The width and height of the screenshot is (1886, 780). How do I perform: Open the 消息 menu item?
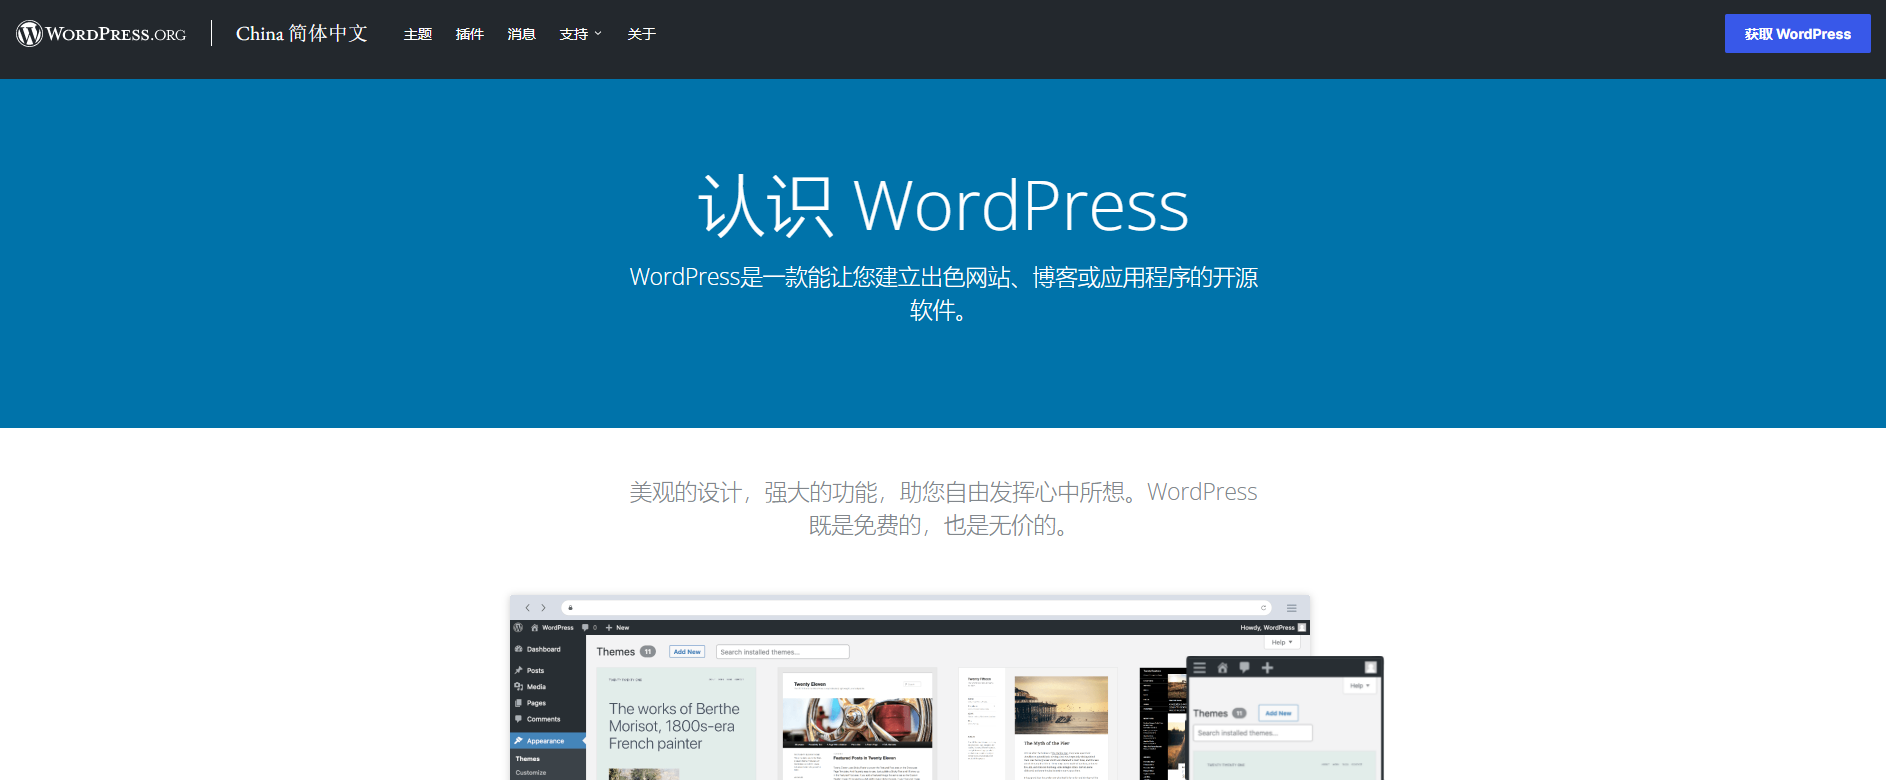[522, 34]
